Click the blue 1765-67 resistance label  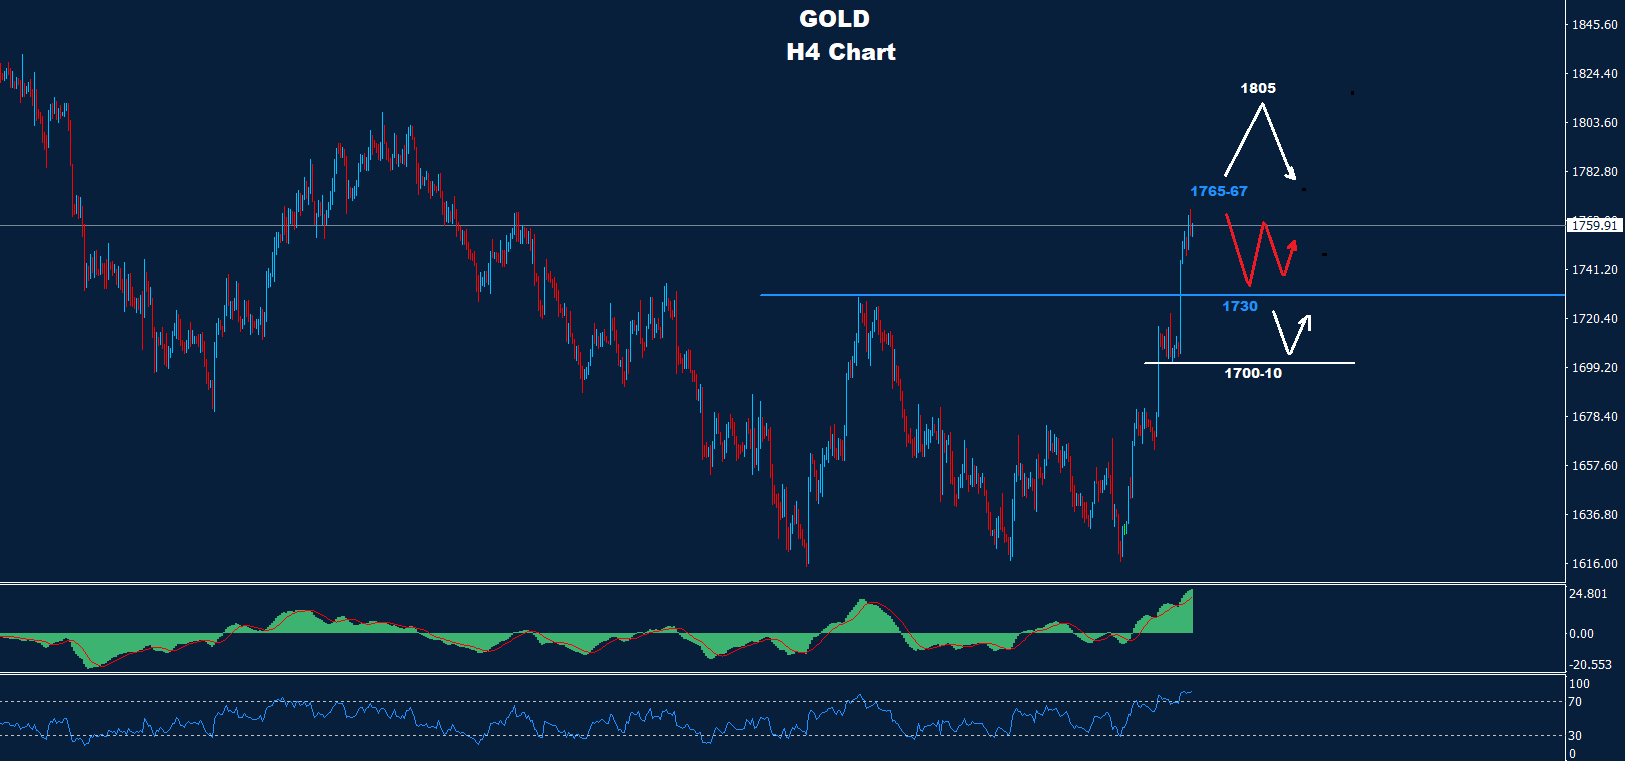click(1218, 191)
